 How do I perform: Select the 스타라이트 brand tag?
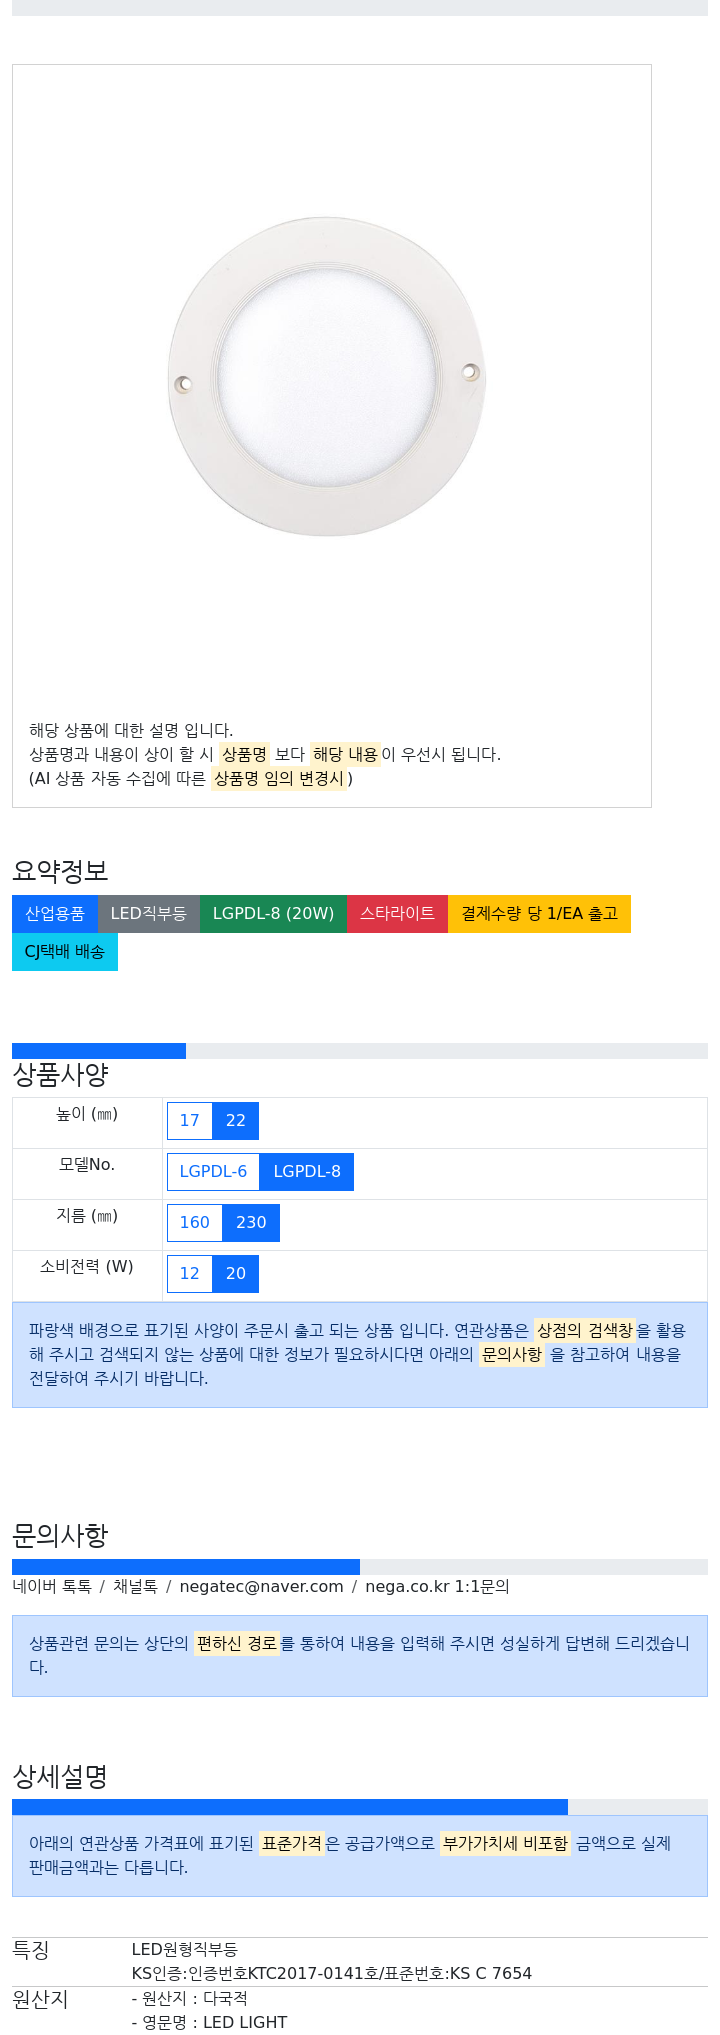(397, 914)
